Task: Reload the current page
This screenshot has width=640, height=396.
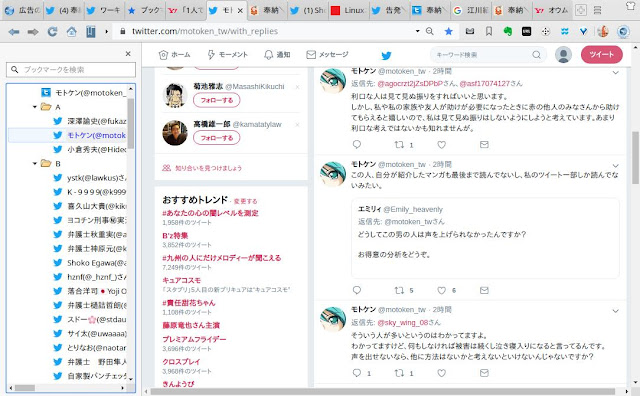Action: pos(52,31)
